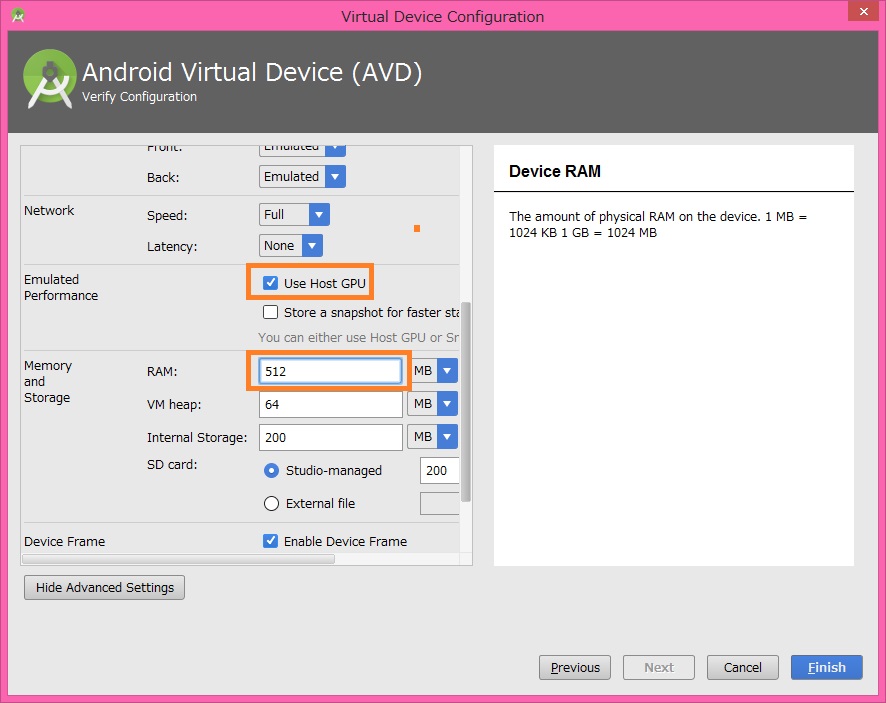Screen dimensions: 886x703
Task: Go back with the Previous button
Action: click(x=575, y=667)
